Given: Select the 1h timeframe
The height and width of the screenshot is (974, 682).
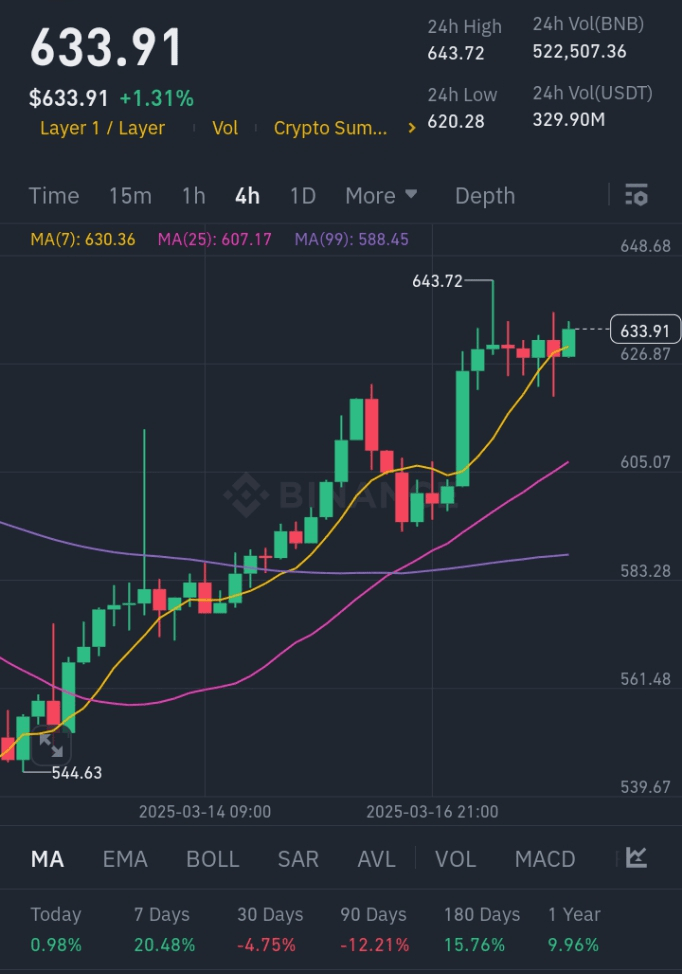Looking at the screenshot, I should click(x=193, y=196).
